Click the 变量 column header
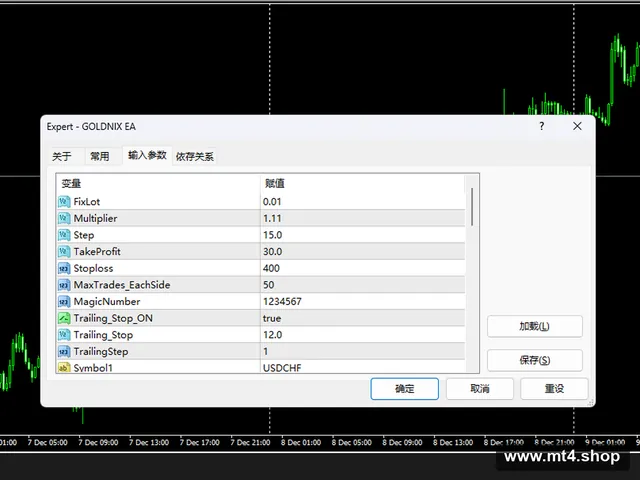 tap(158, 184)
